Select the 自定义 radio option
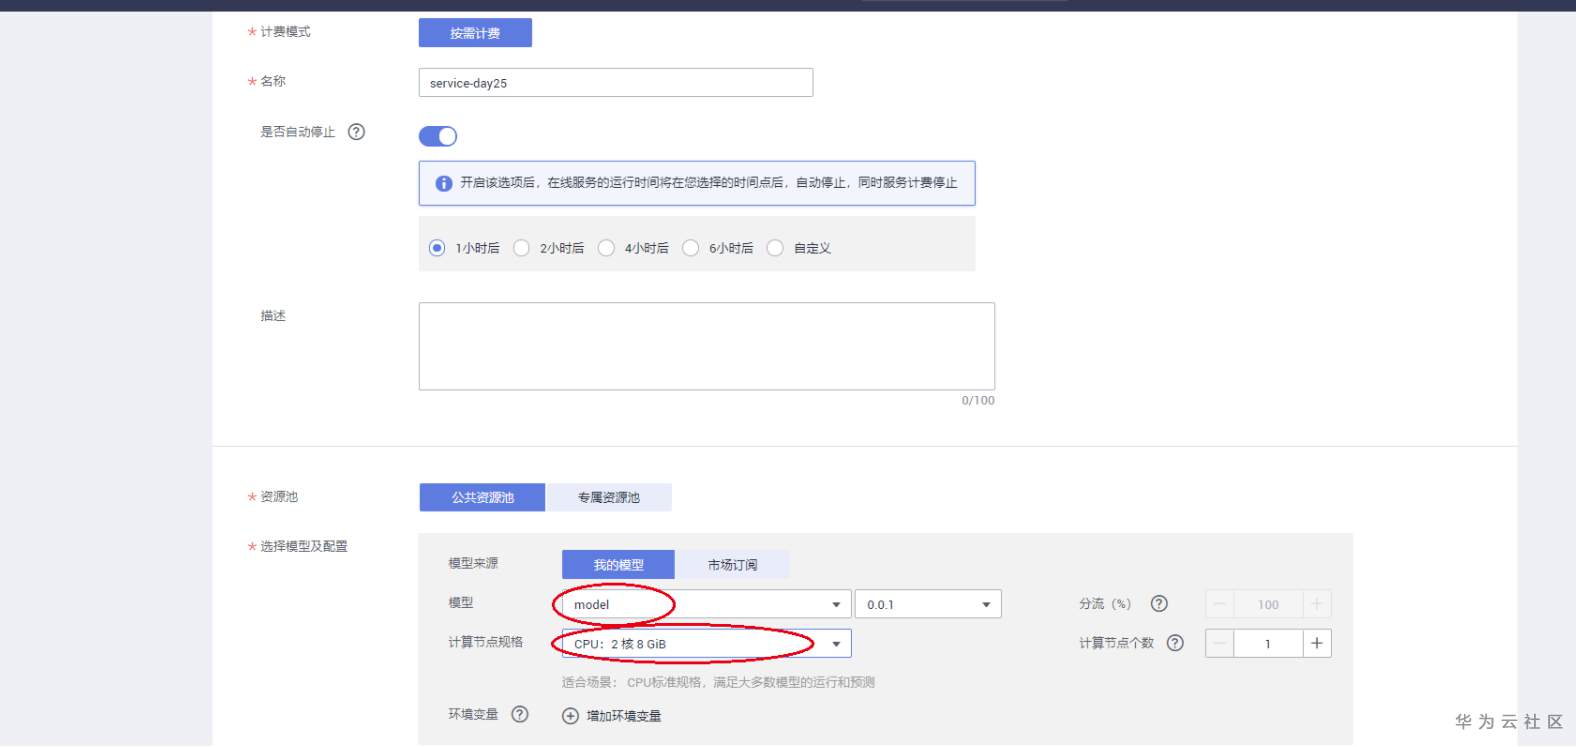 (x=775, y=248)
